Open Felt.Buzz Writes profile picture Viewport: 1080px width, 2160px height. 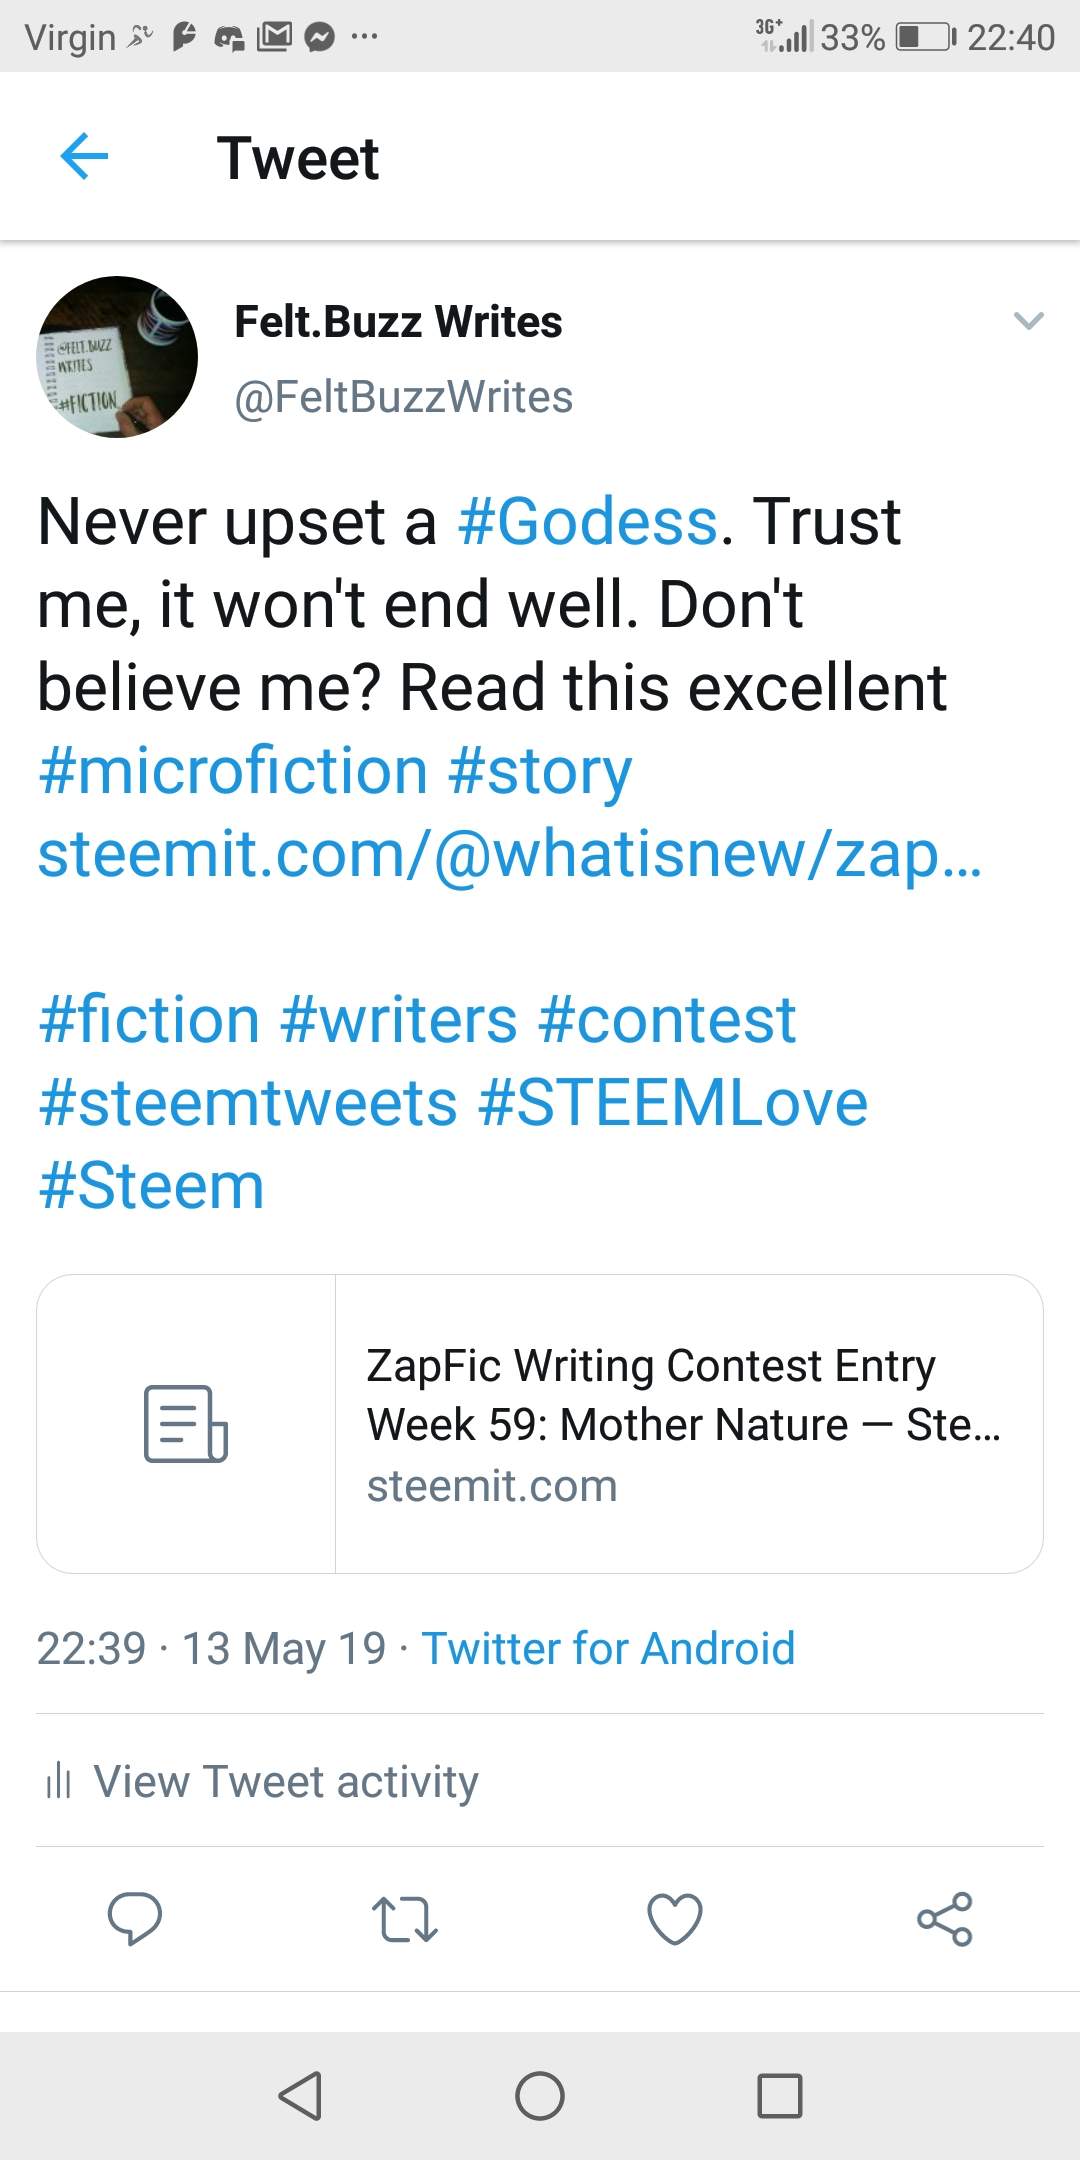(117, 357)
